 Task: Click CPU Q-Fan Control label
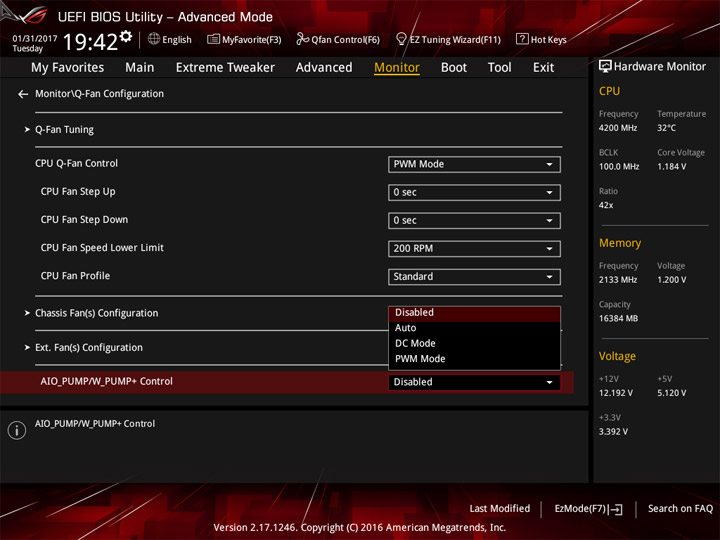(76, 163)
